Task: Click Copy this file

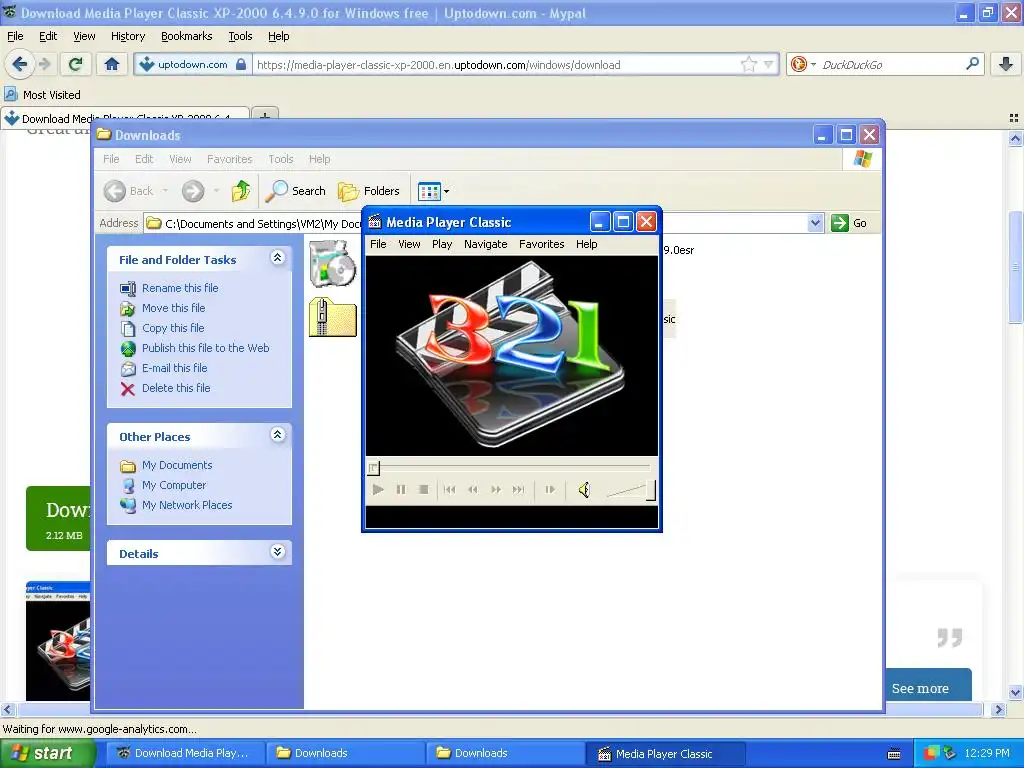Action: [x=173, y=328]
